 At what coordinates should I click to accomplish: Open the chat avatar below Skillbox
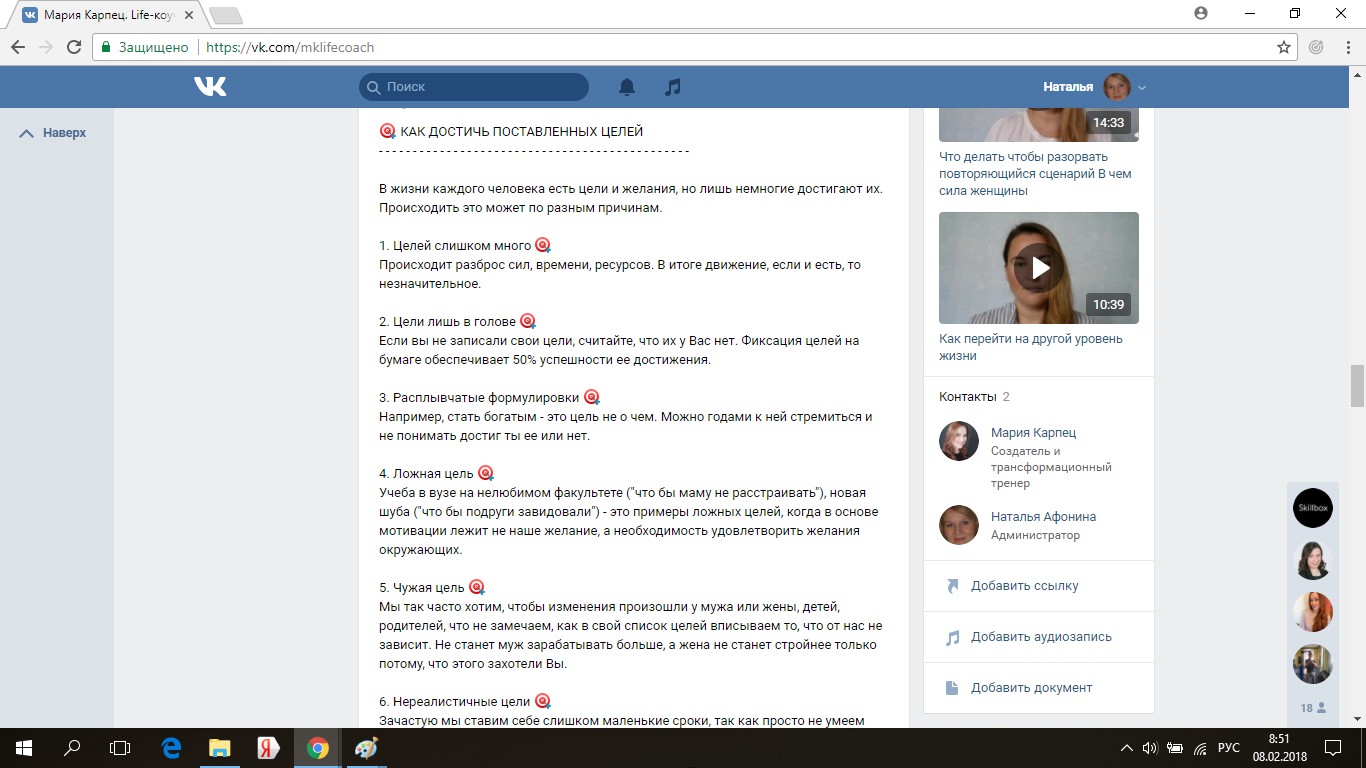pos(1313,560)
